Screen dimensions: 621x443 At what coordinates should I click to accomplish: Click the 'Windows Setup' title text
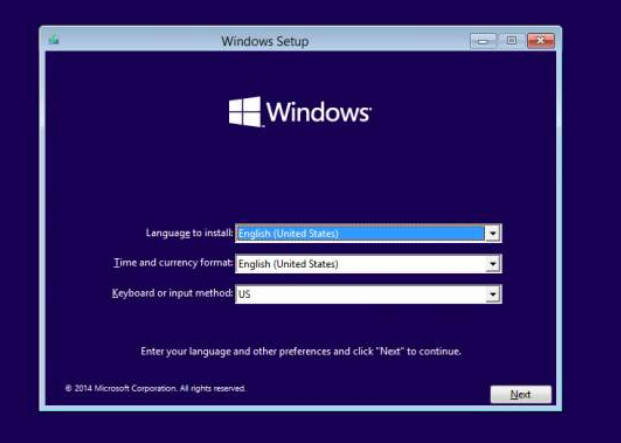pos(265,41)
